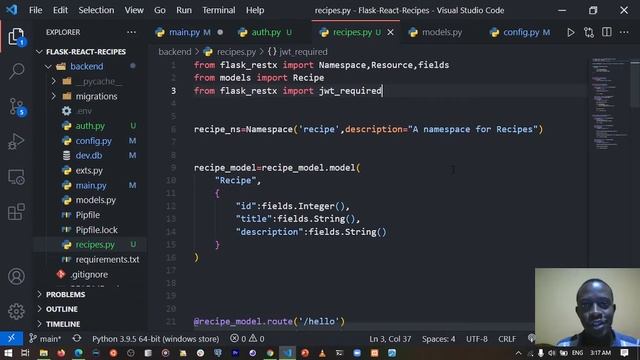Expand the __pycache__ folder
The height and width of the screenshot is (360, 640).
53,81
